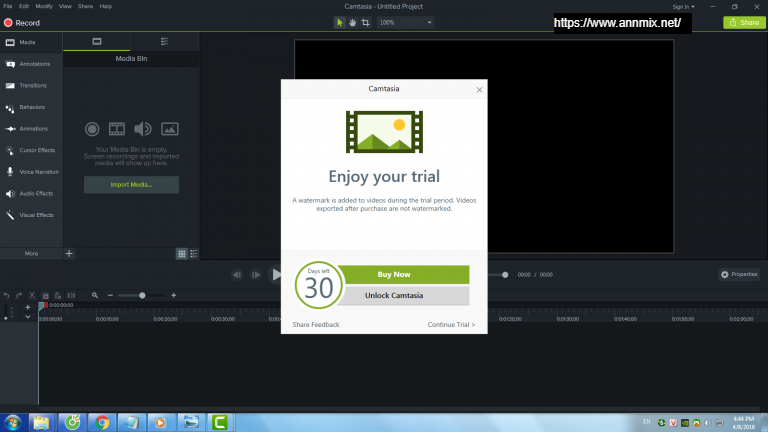Viewport: 768px width, 432px height.
Task: Switch to the Media Bin tab icon
Action: pos(97,42)
